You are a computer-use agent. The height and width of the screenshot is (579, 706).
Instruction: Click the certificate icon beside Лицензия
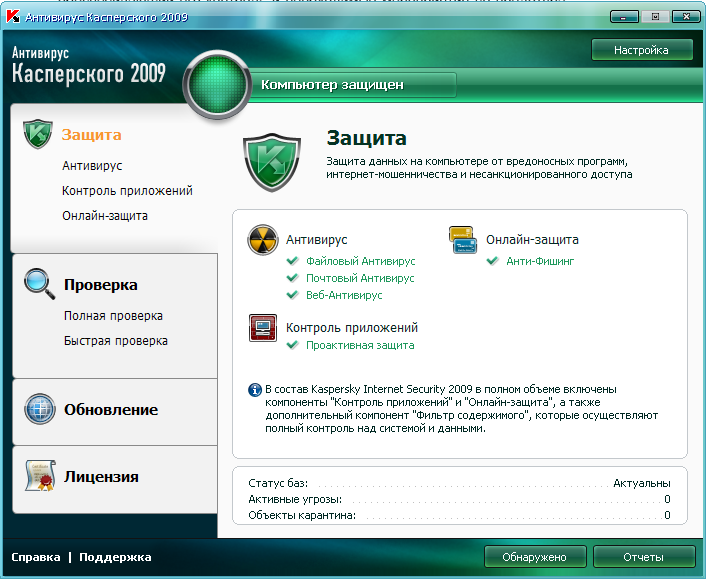(40, 475)
